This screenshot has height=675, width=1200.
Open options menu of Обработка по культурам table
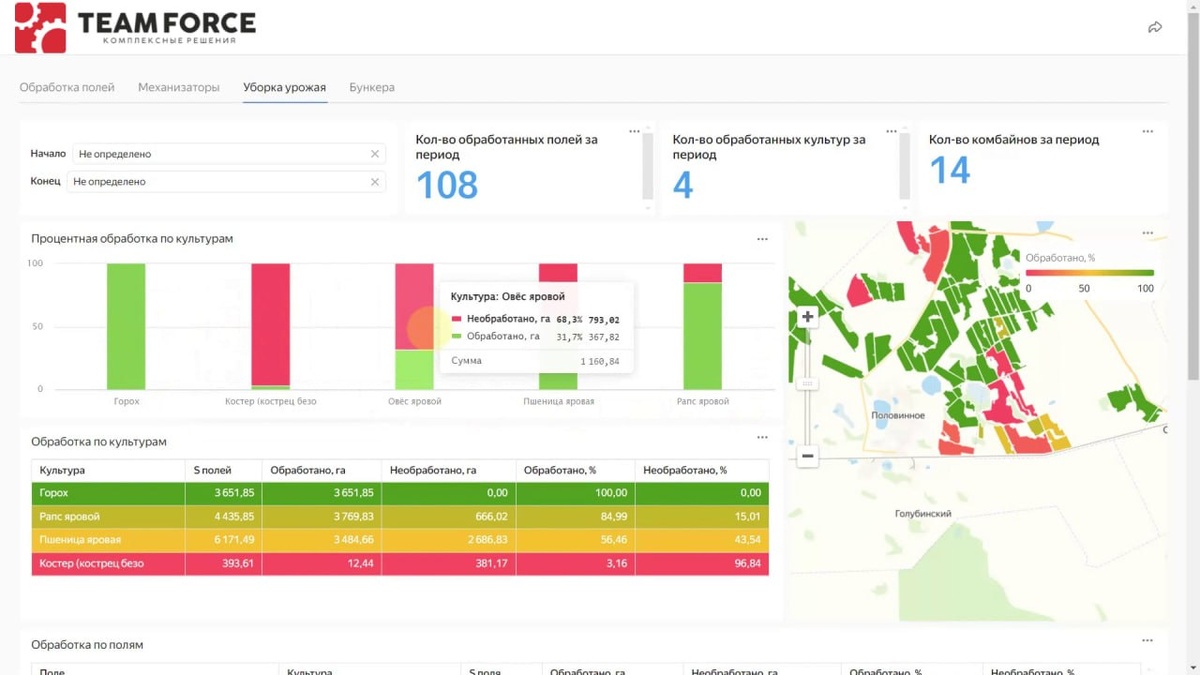(x=762, y=437)
